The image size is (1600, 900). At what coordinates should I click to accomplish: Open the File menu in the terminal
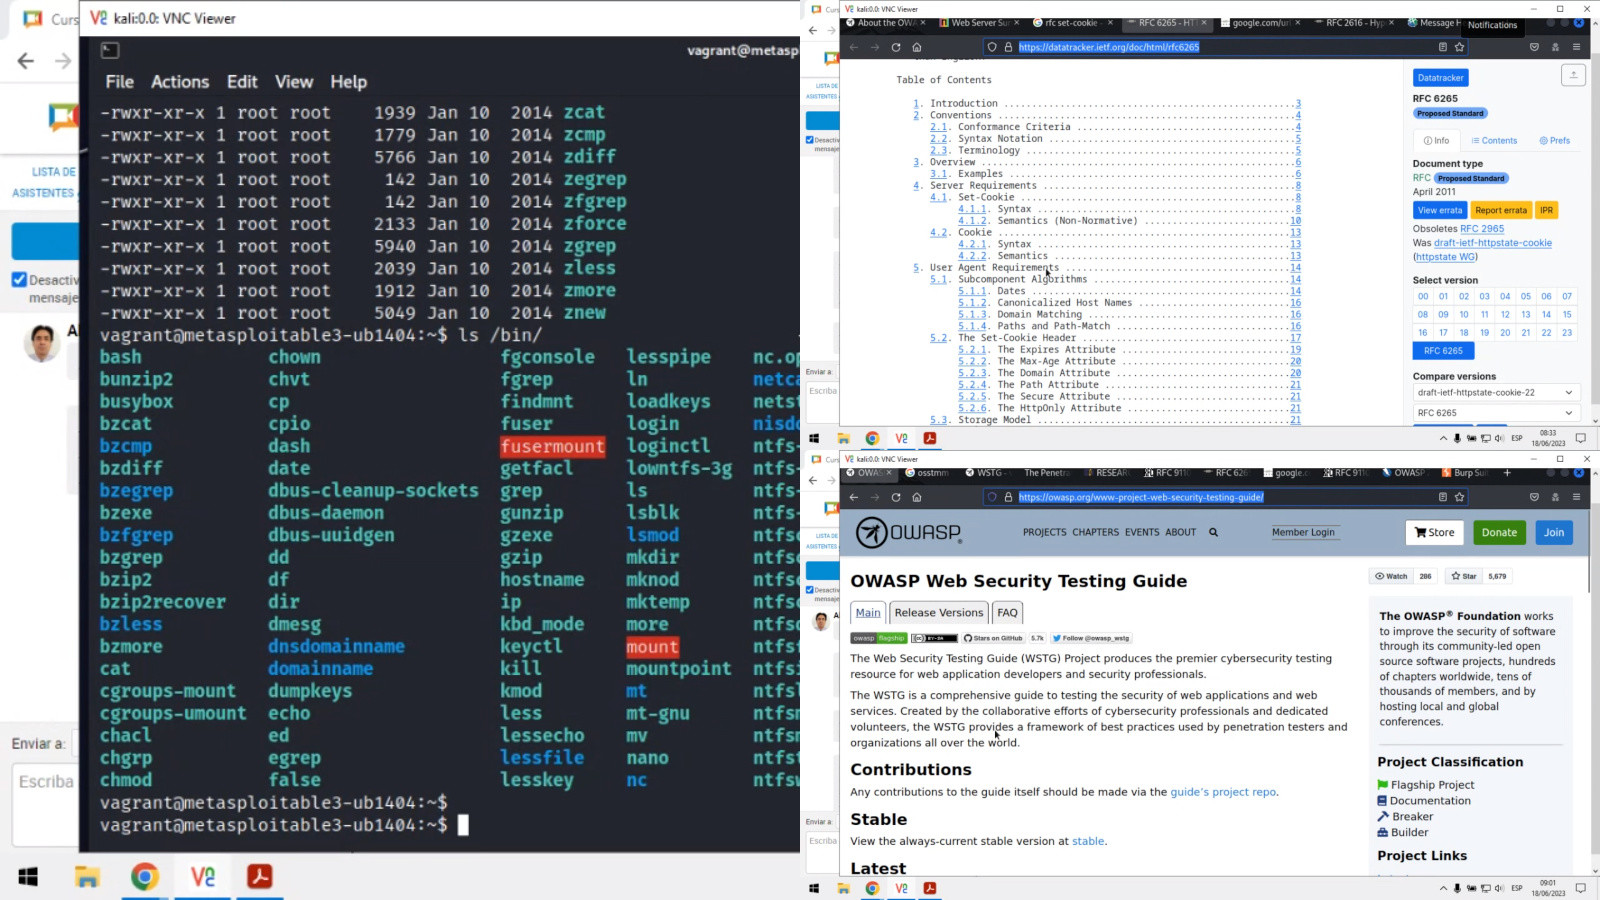(119, 82)
